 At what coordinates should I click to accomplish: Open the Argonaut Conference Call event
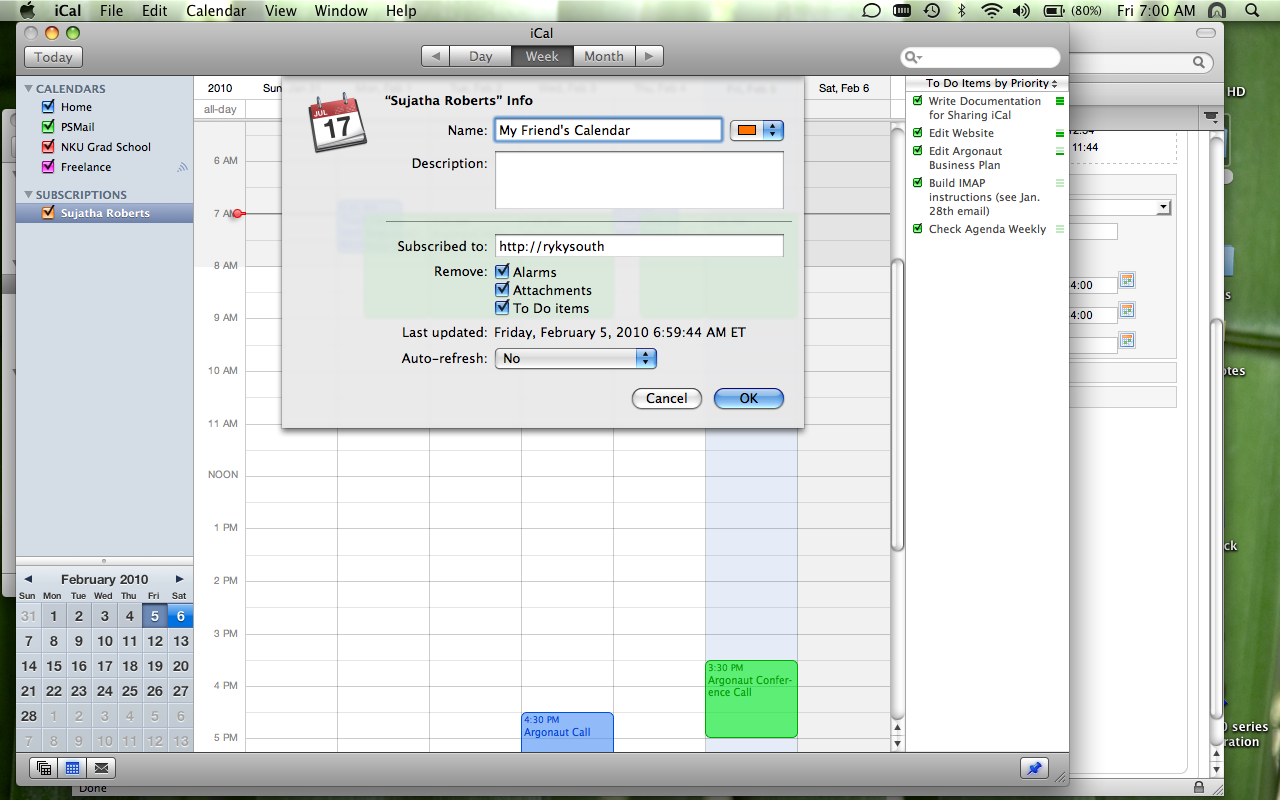click(751, 699)
